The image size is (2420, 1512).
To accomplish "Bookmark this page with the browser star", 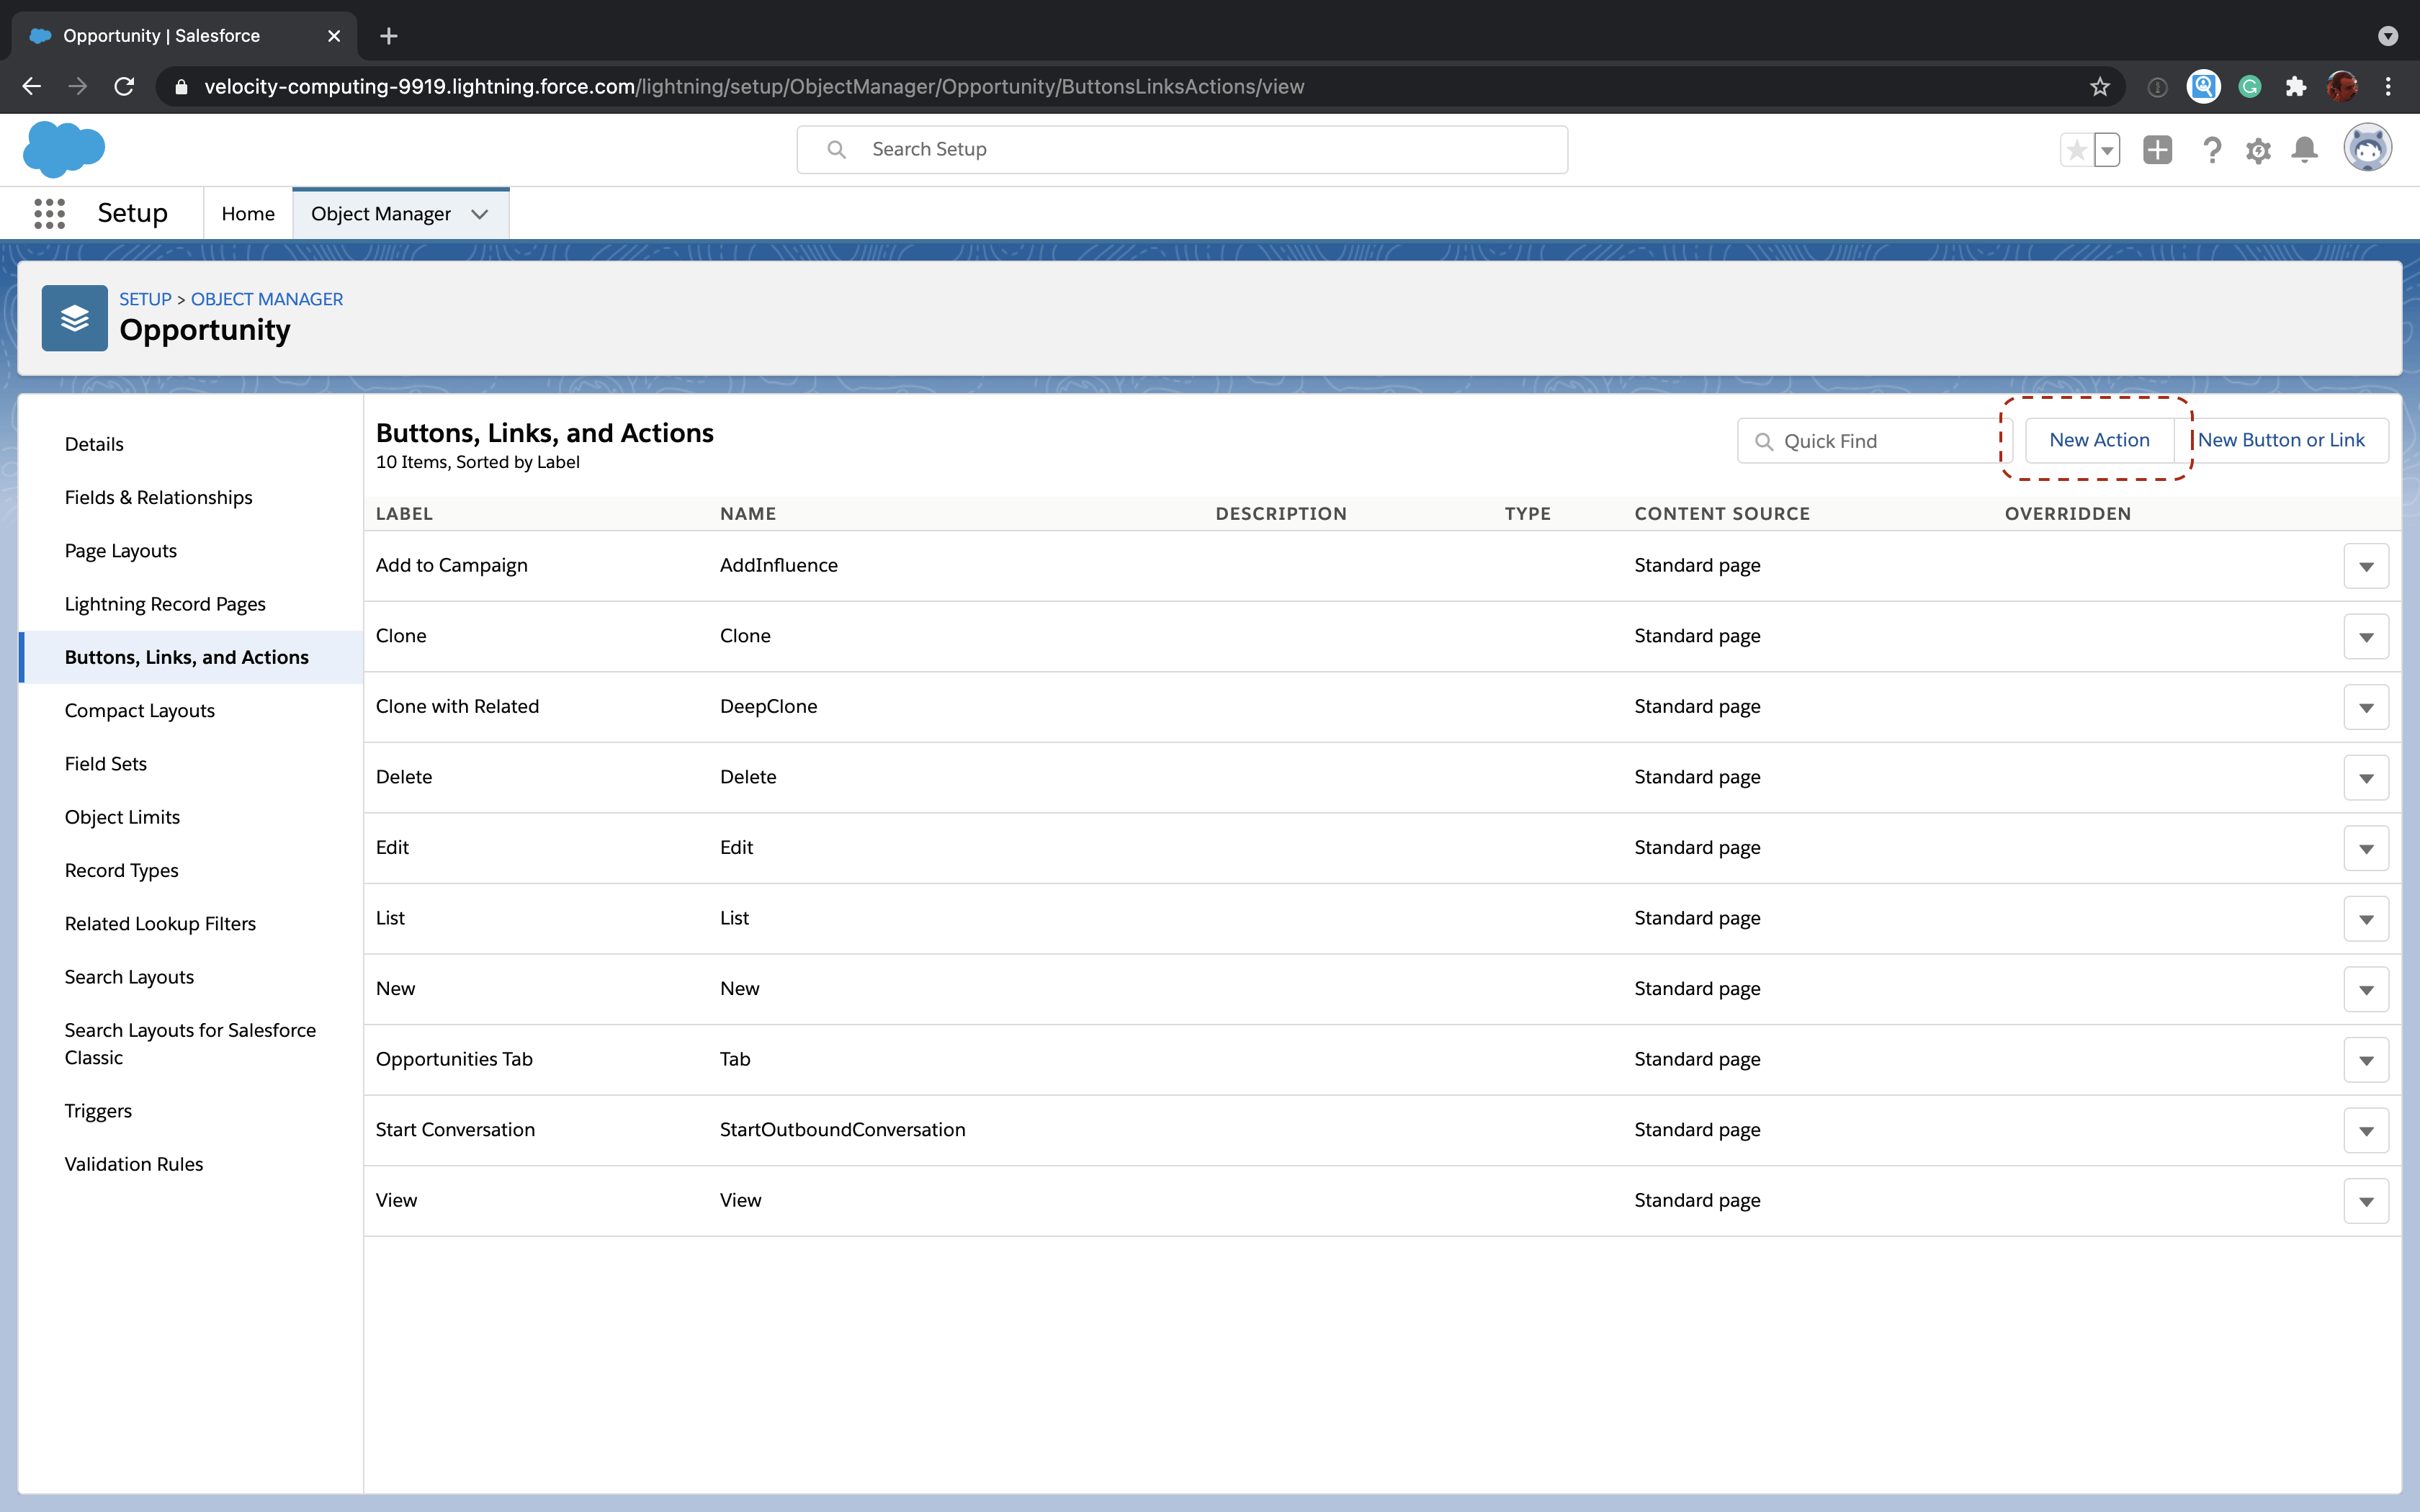I will pos(2098,86).
